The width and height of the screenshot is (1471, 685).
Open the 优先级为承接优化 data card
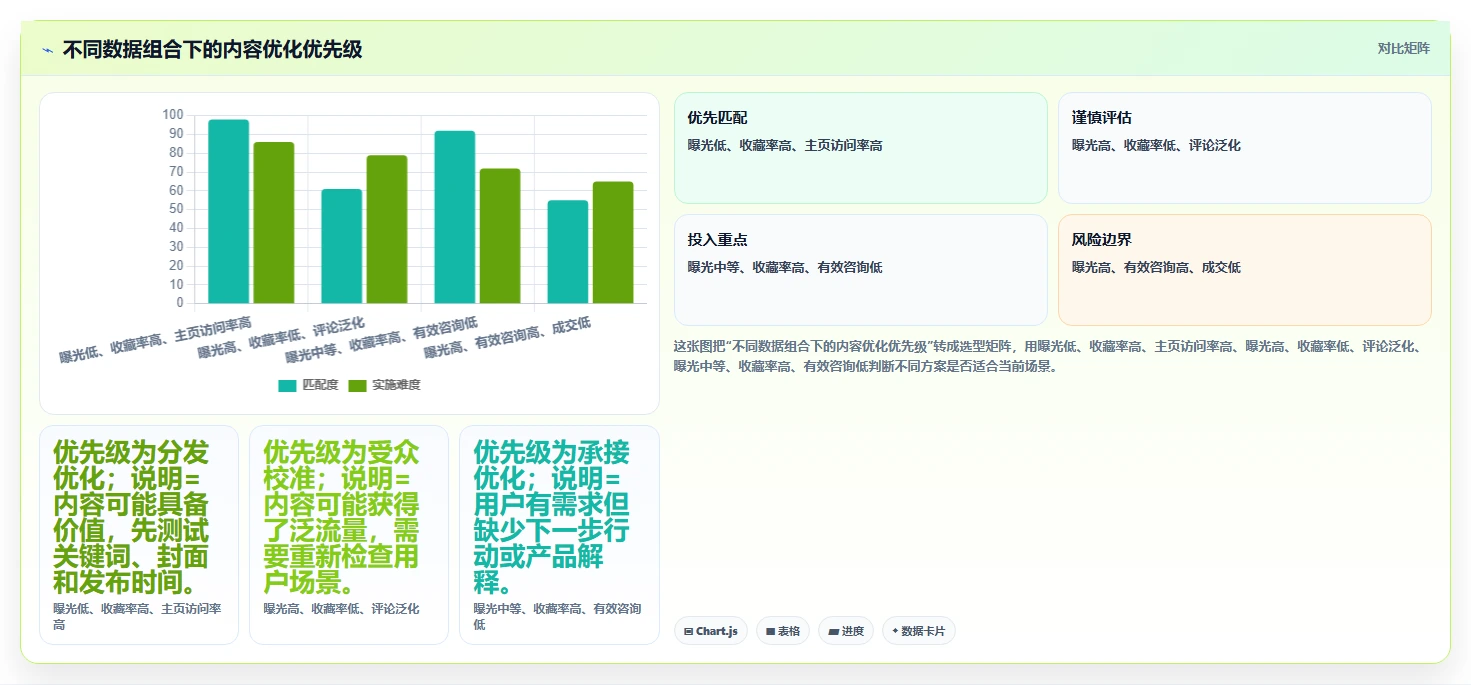pos(559,535)
